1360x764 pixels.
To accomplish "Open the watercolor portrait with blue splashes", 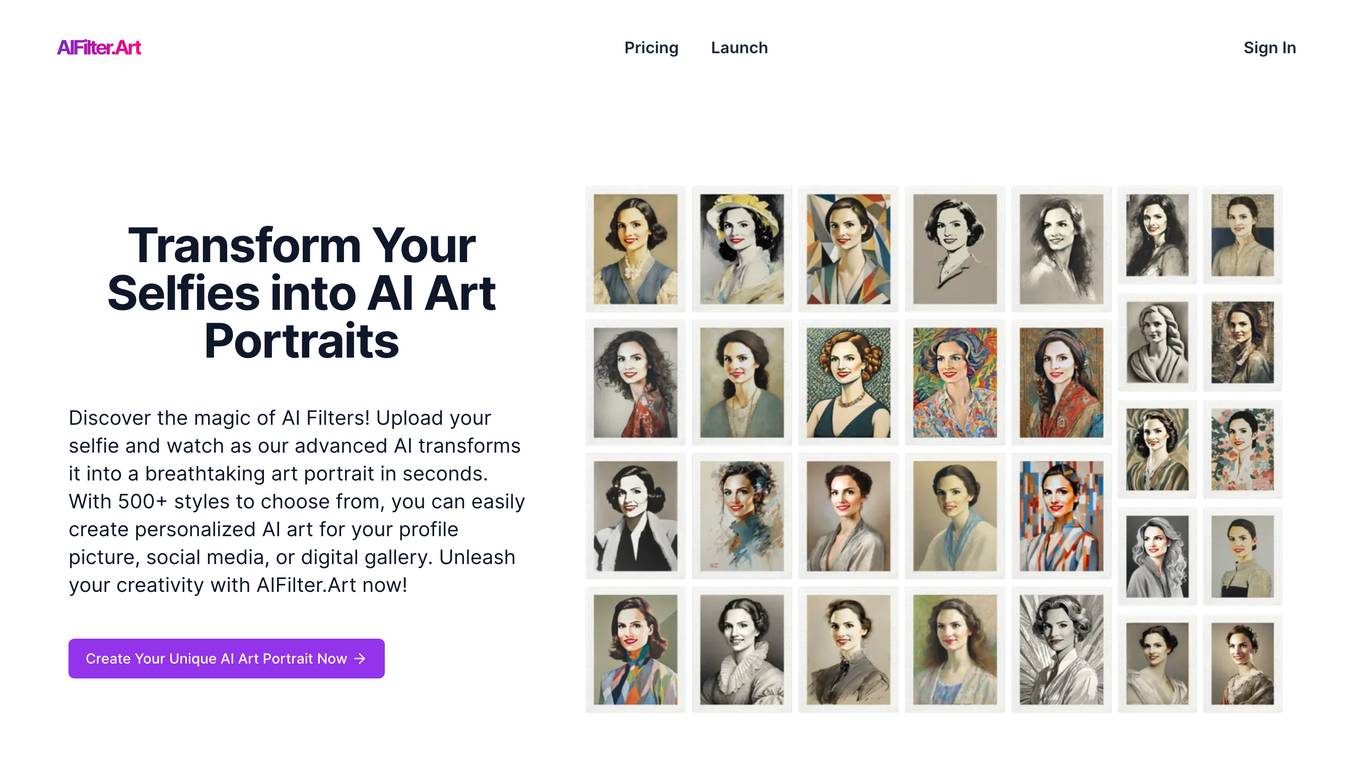I will click(741, 516).
